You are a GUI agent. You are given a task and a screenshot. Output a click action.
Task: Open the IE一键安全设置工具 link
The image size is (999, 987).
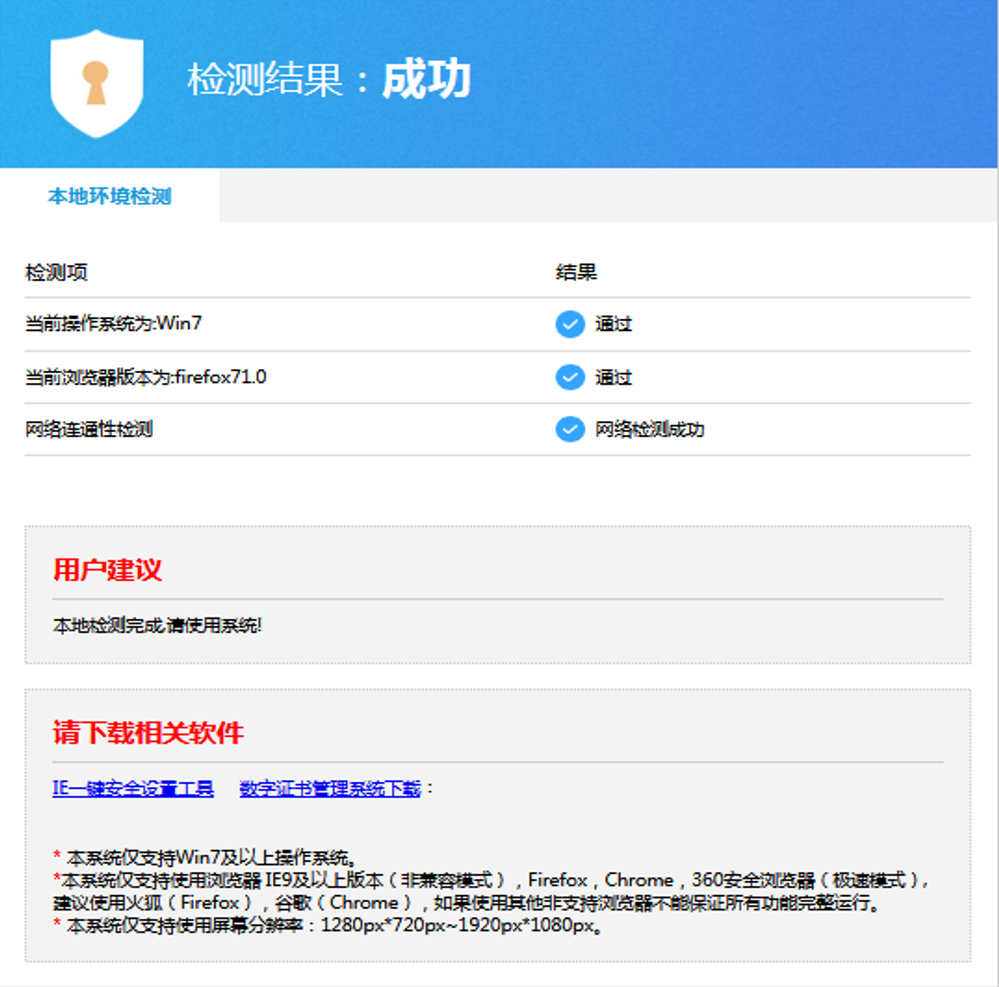(133, 789)
